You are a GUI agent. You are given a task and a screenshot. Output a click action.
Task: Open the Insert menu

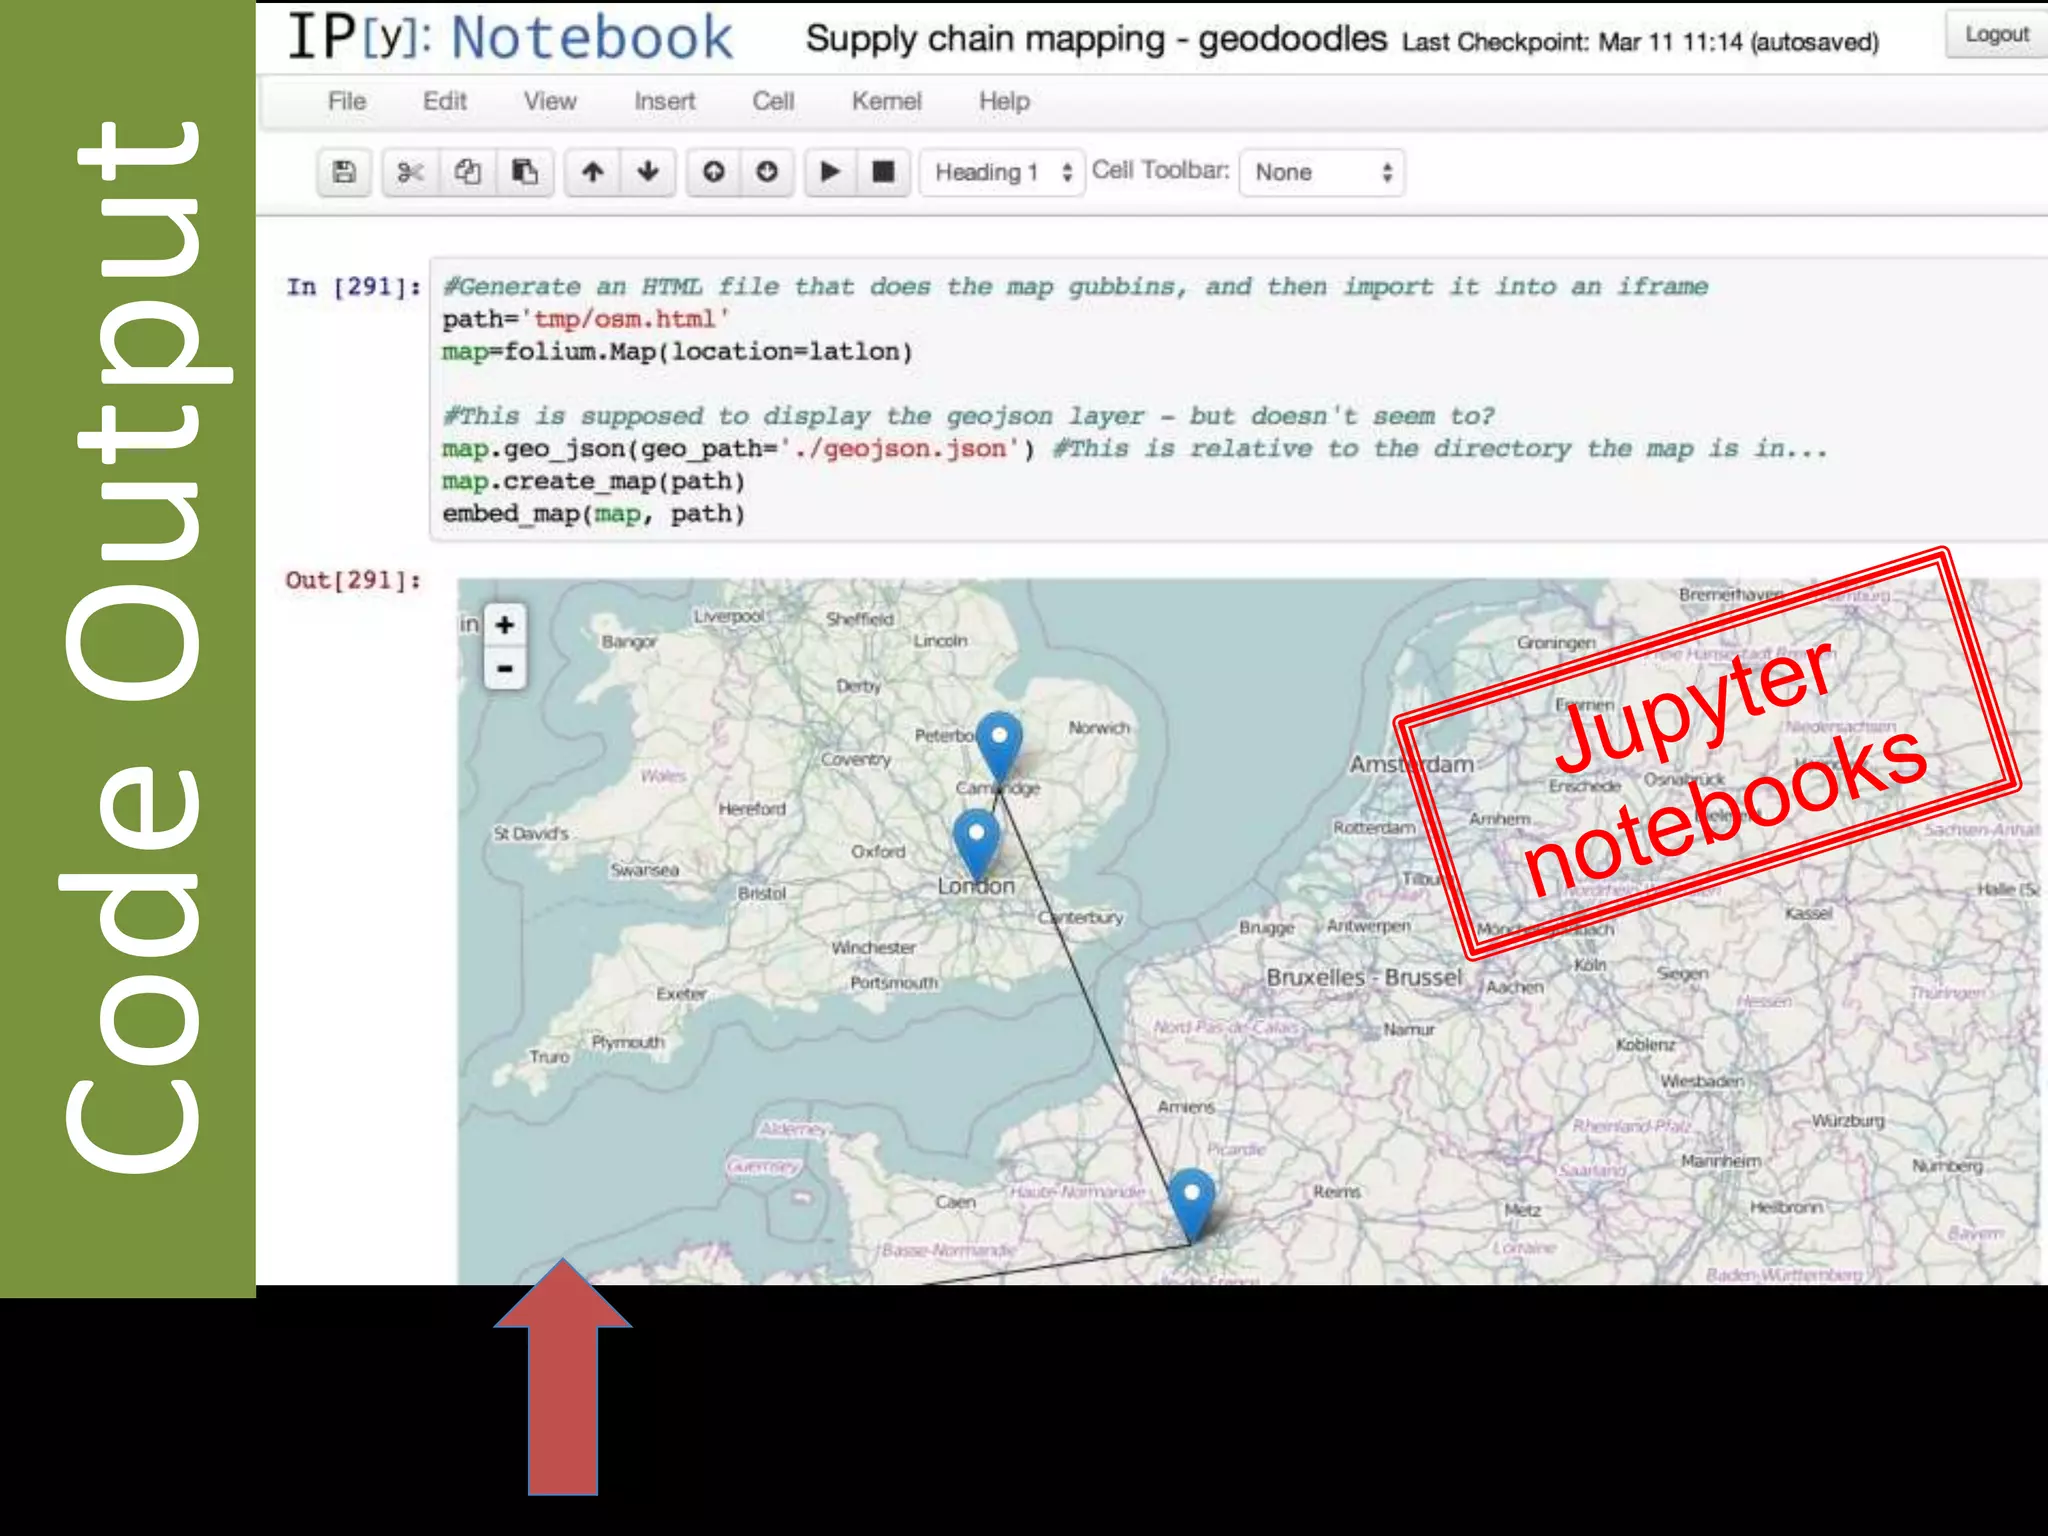point(664,101)
